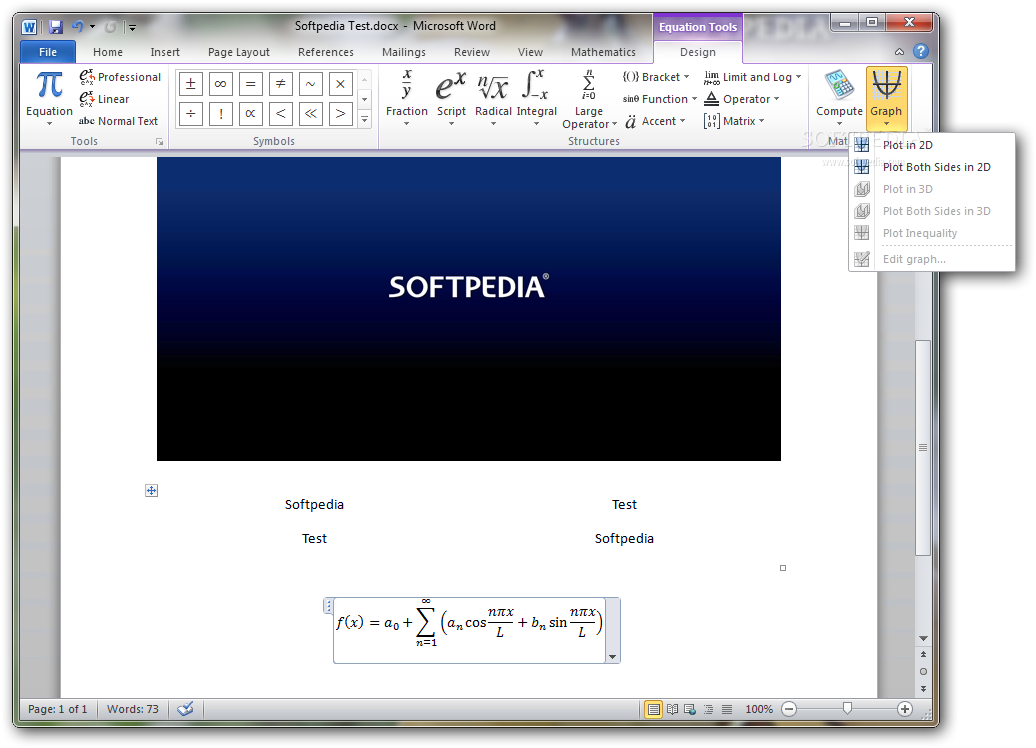This screenshot has width=1036, height=748.
Task: Open the Equation gallery button
Action: pyautogui.click(x=49, y=98)
